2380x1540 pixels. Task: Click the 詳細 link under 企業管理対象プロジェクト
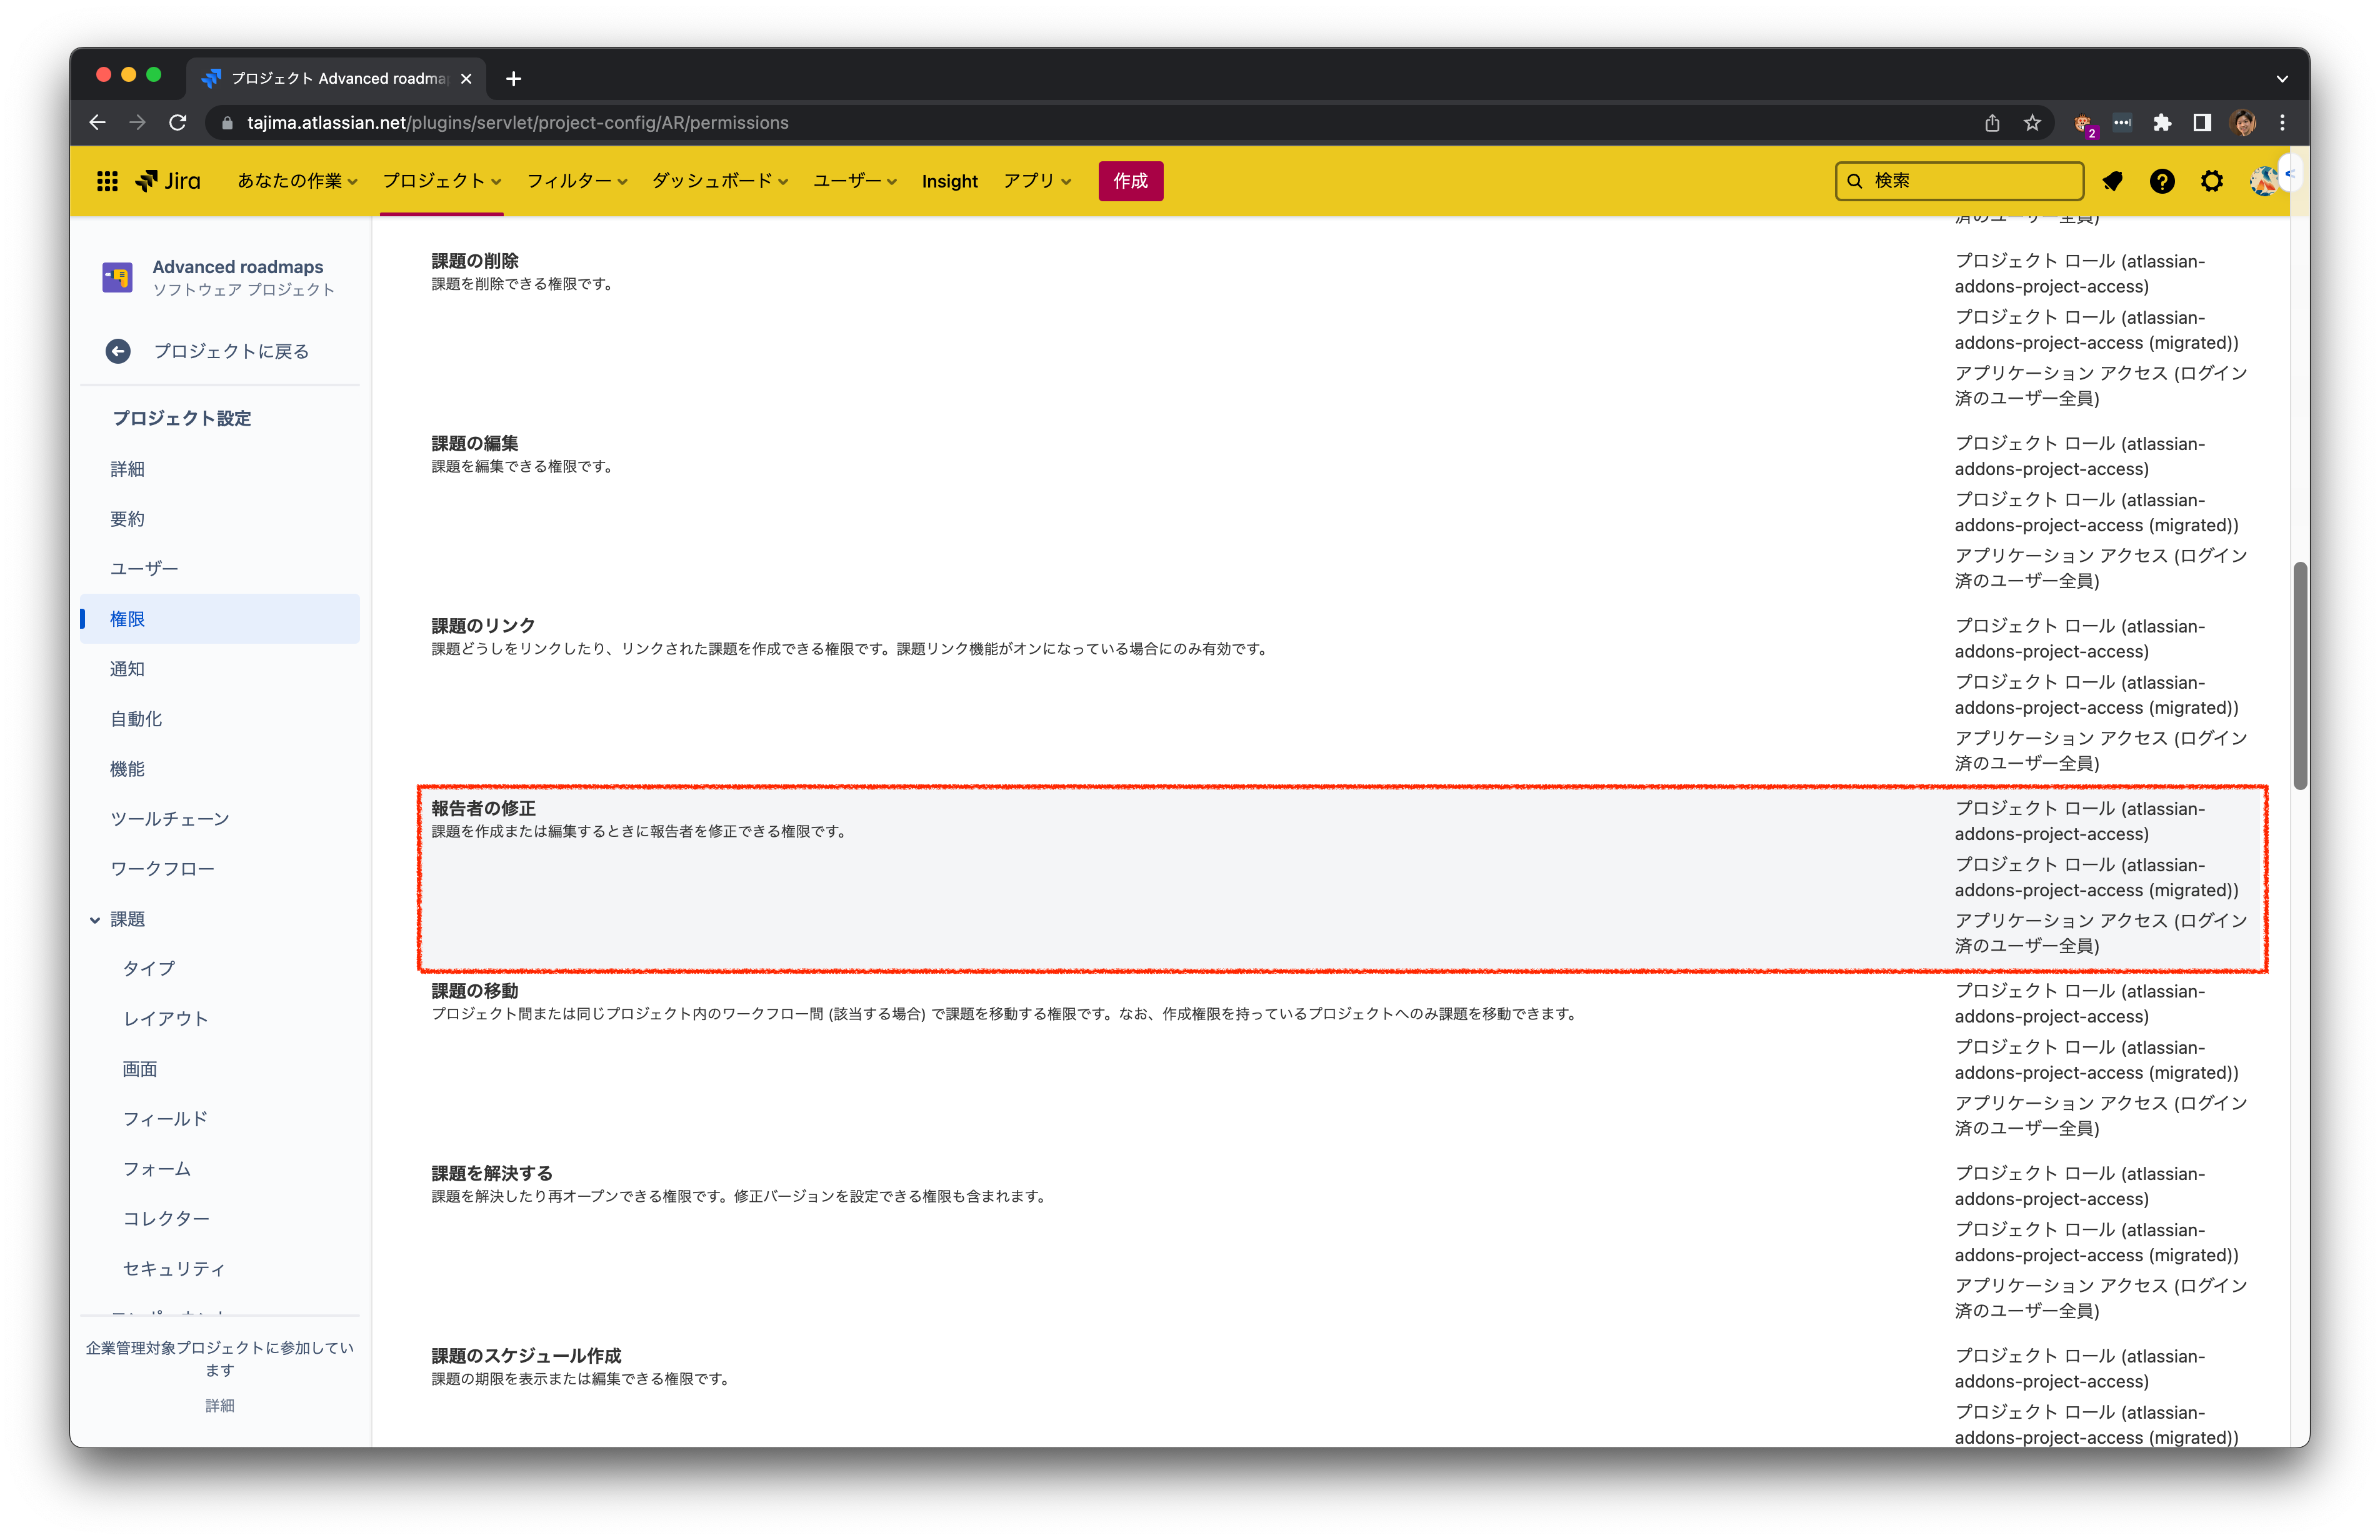220,1405
